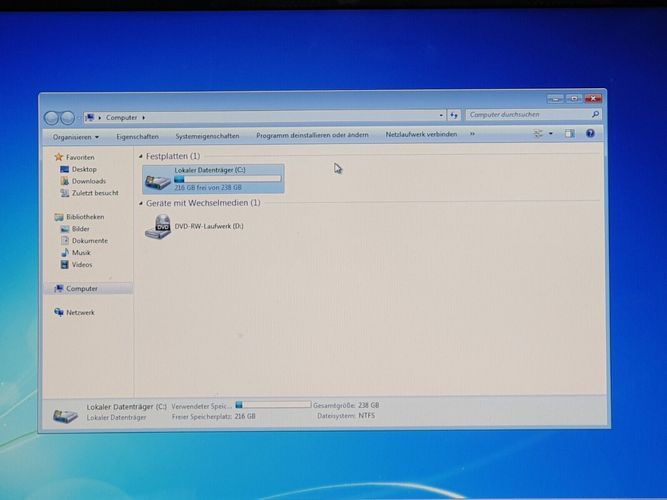Screen dimensions: 667x500
Task: Click Eigenschaften in the toolbar
Action: point(137,137)
